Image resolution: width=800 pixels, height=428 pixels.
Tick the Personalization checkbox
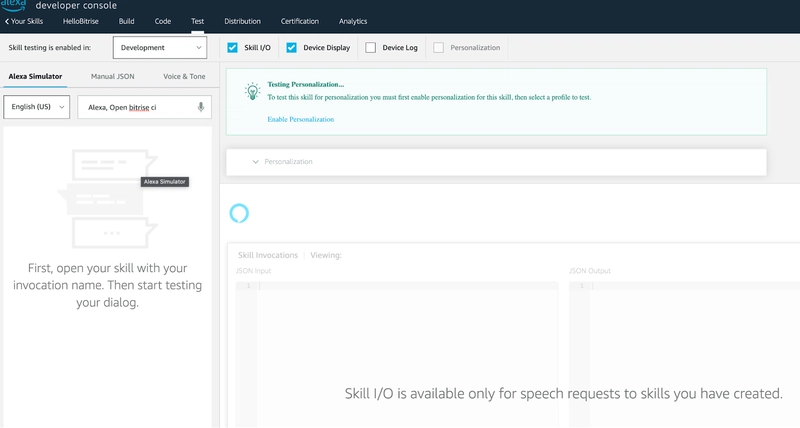click(x=438, y=47)
